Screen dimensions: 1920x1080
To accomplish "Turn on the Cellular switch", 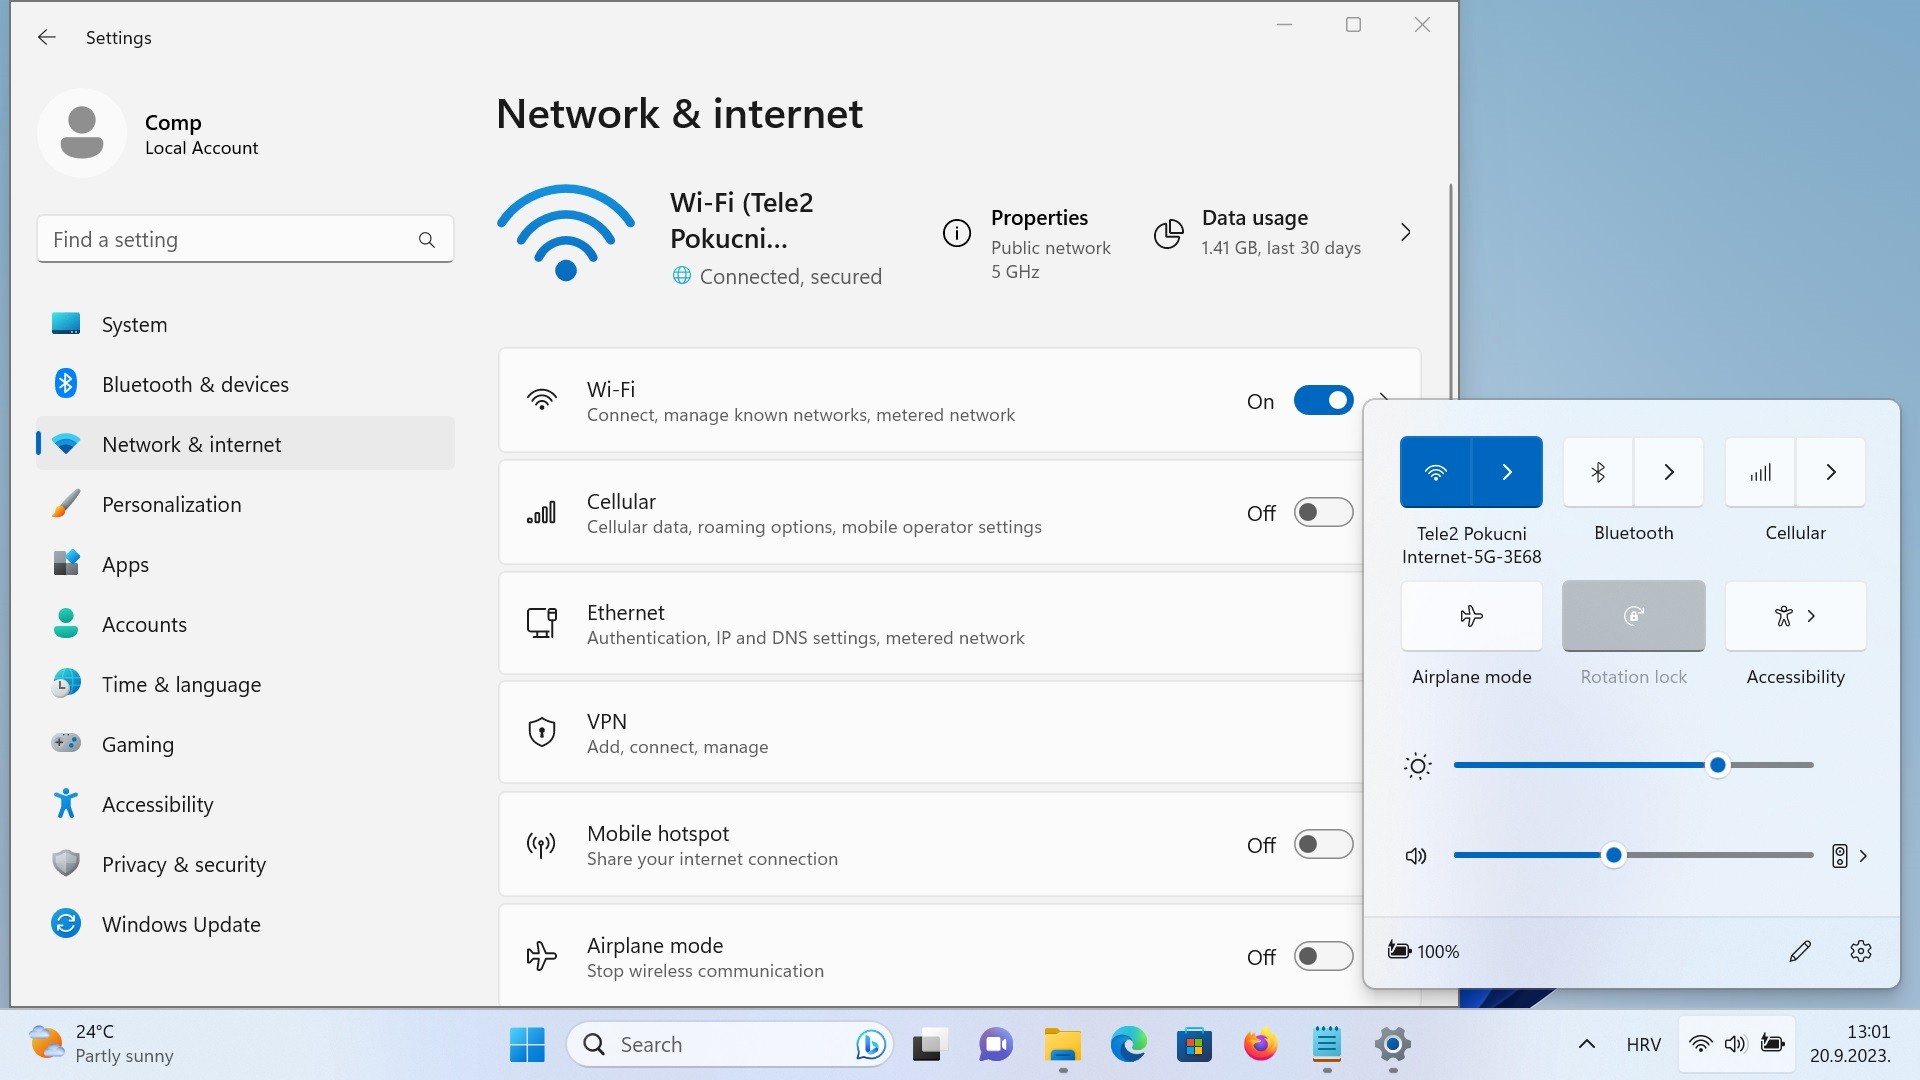I will (x=1323, y=513).
